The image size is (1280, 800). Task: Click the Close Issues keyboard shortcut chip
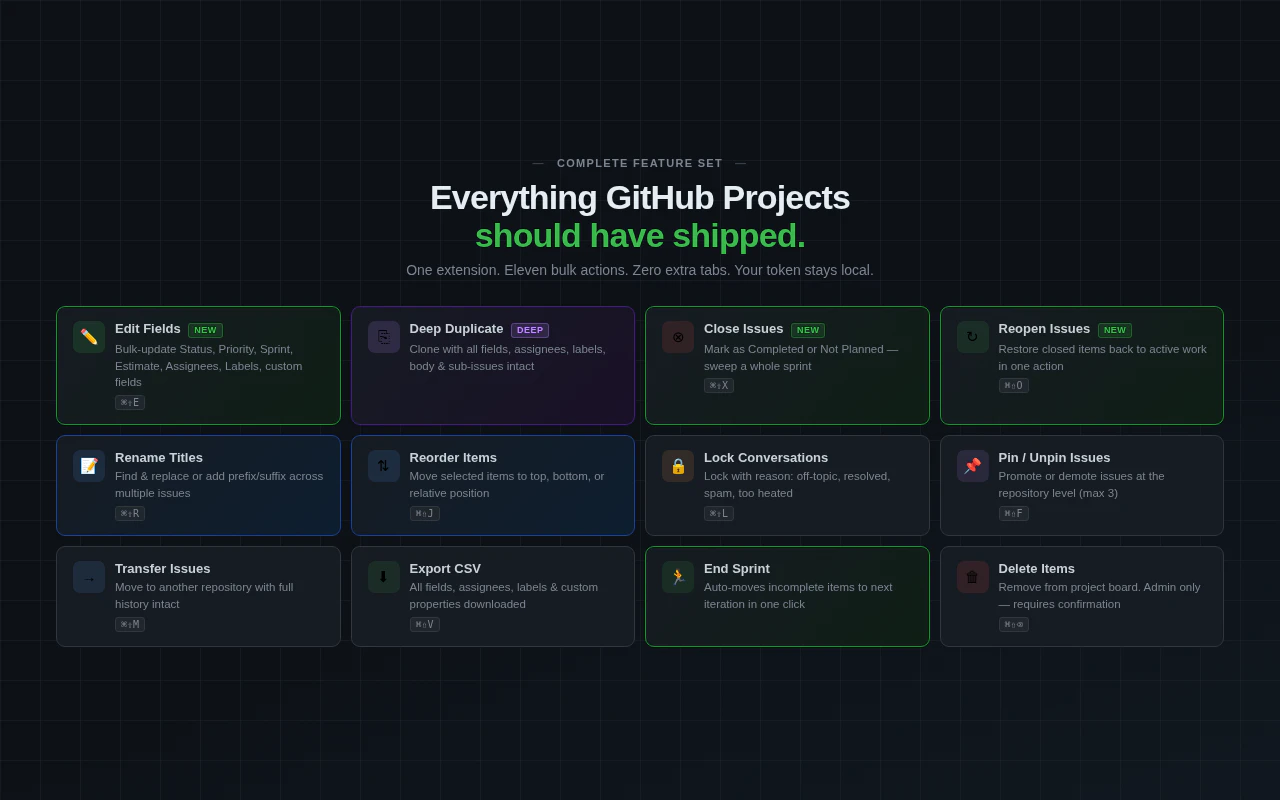tap(719, 386)
